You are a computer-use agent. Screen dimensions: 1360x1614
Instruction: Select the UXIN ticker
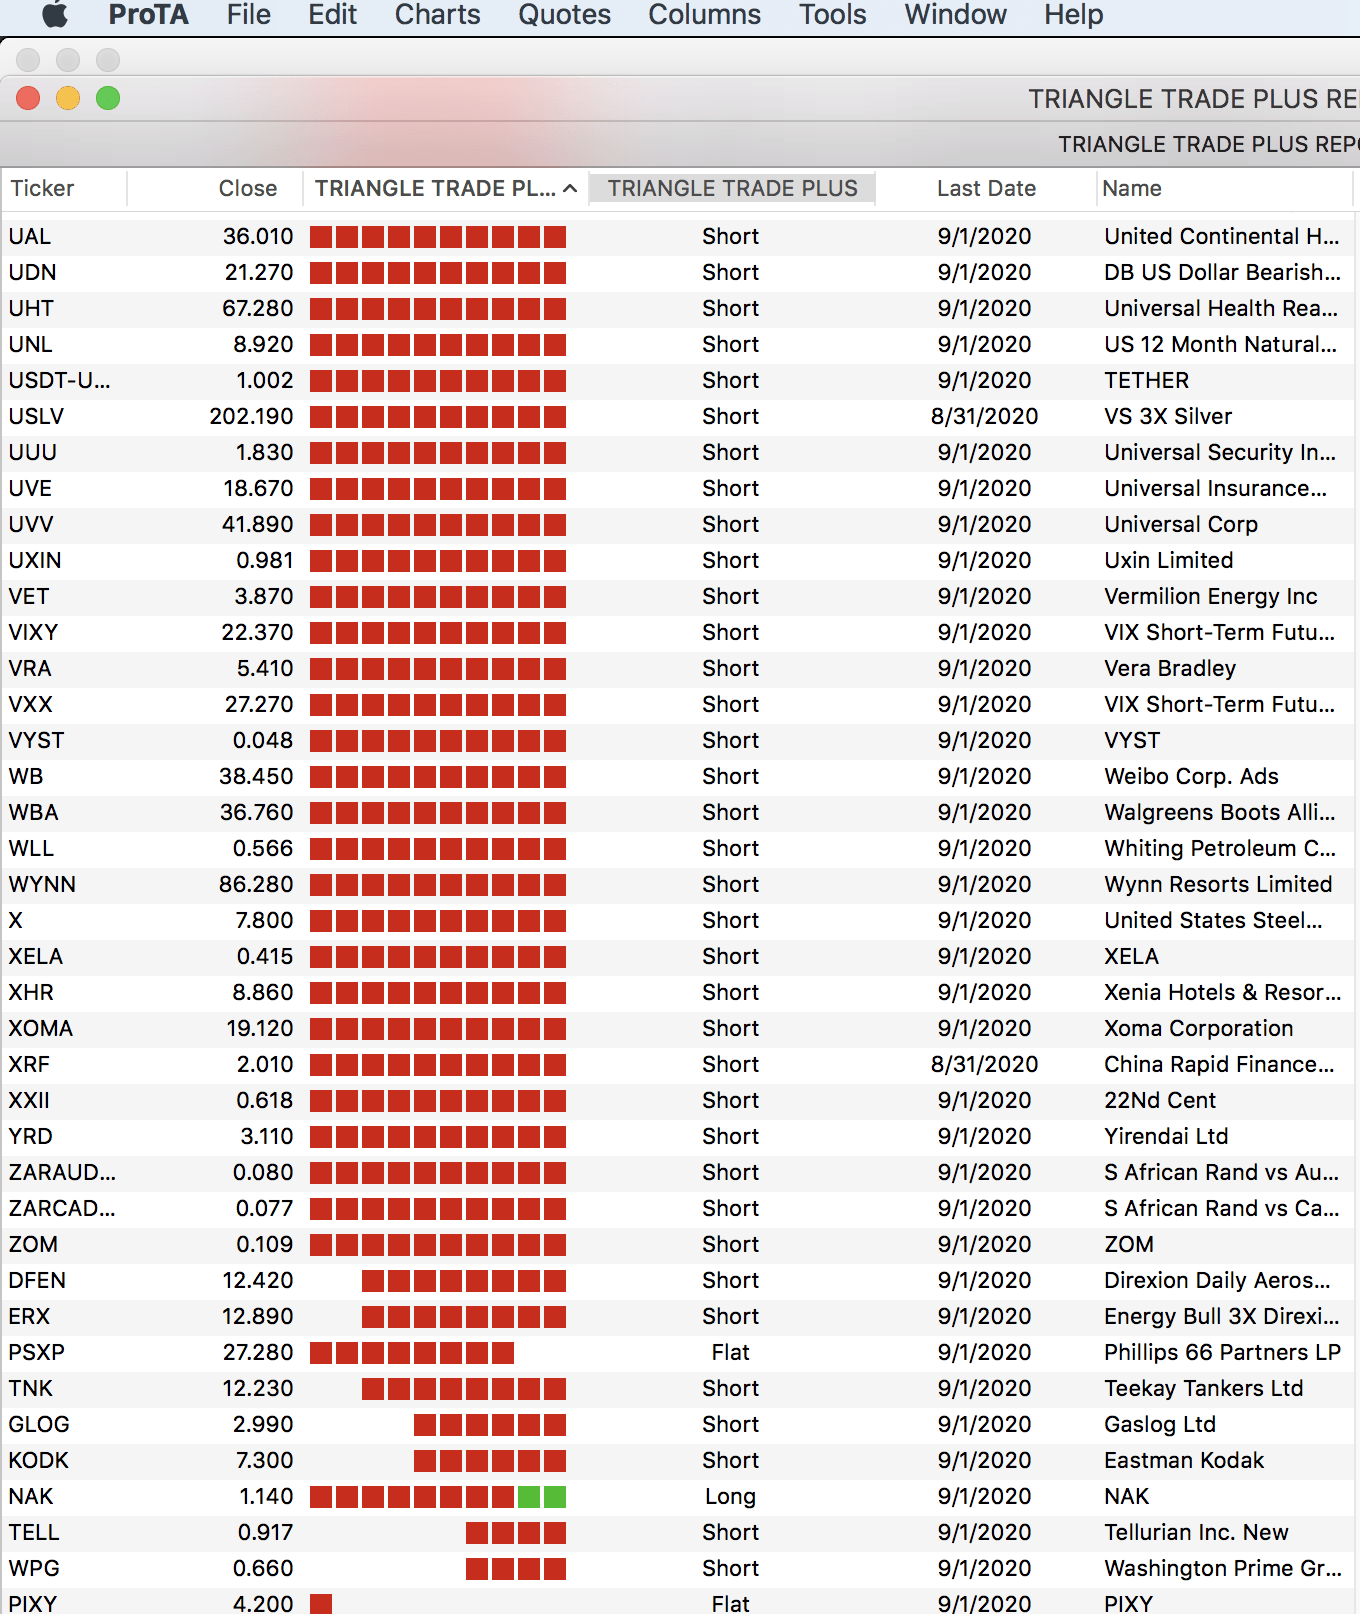37,560
